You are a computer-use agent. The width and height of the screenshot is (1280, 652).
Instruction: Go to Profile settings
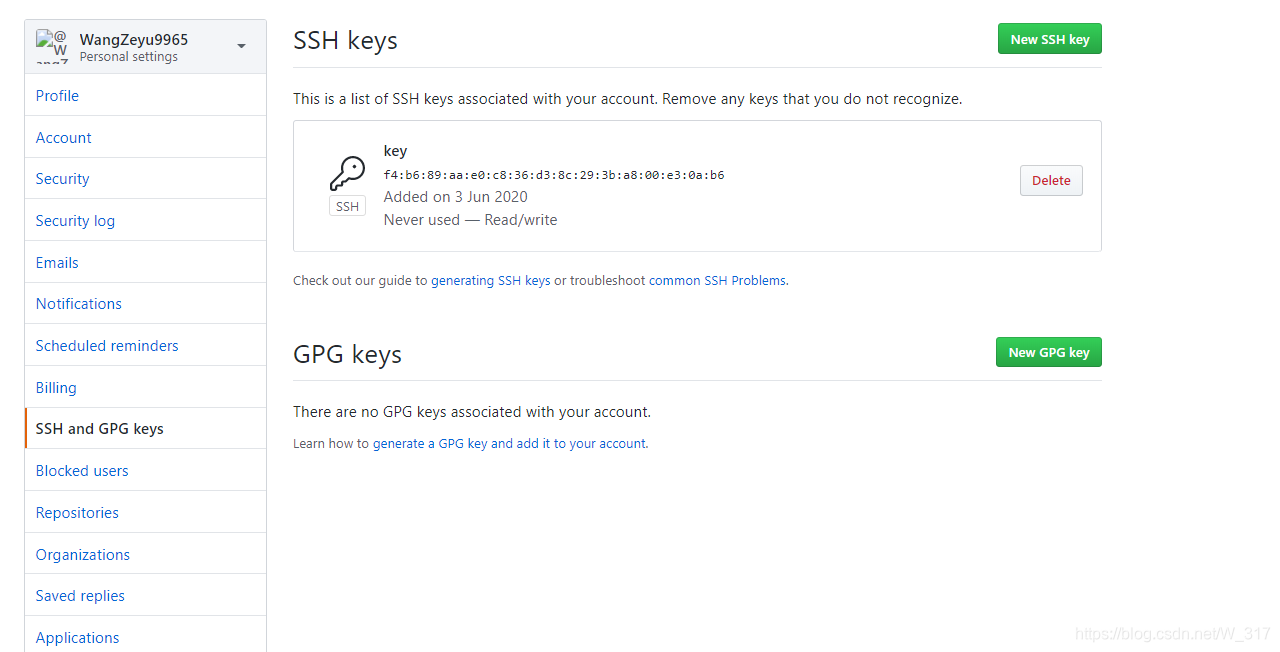(x=57, y=95)
